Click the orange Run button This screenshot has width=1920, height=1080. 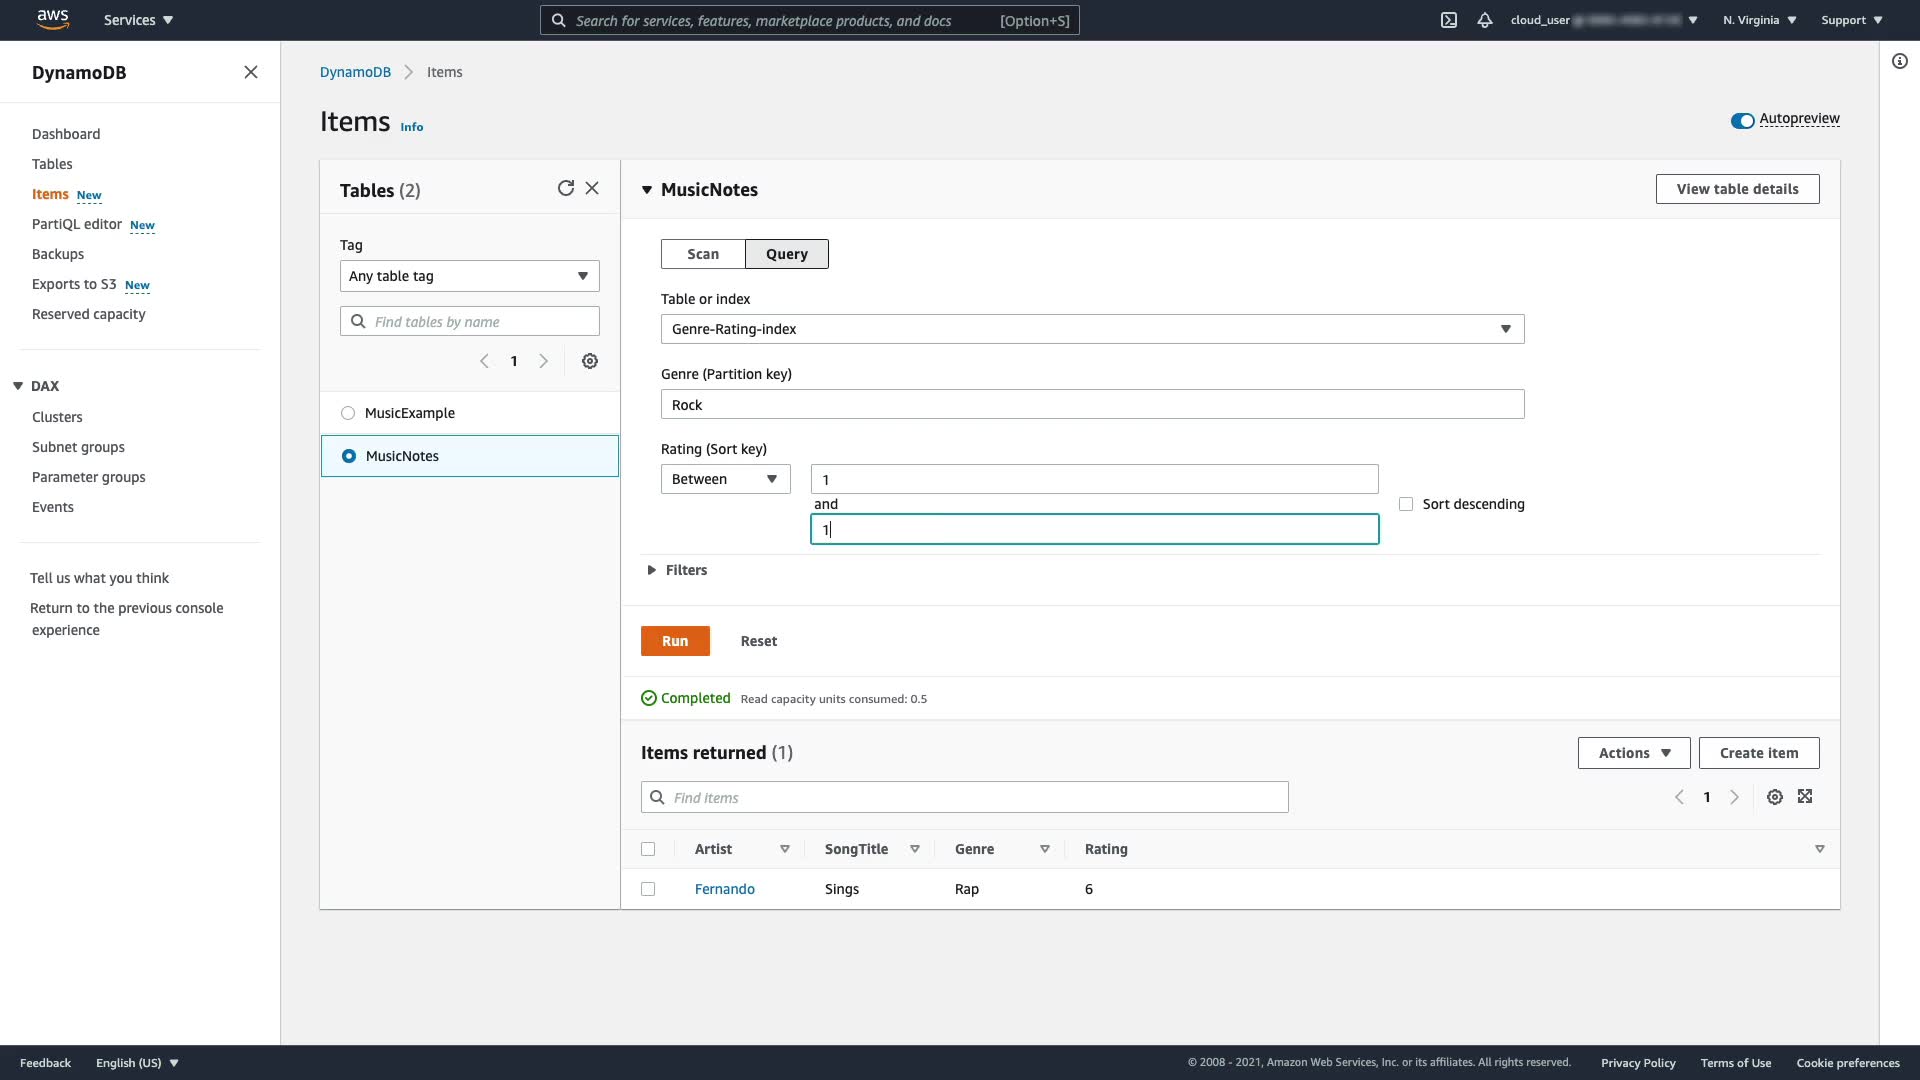pos(675,641)
